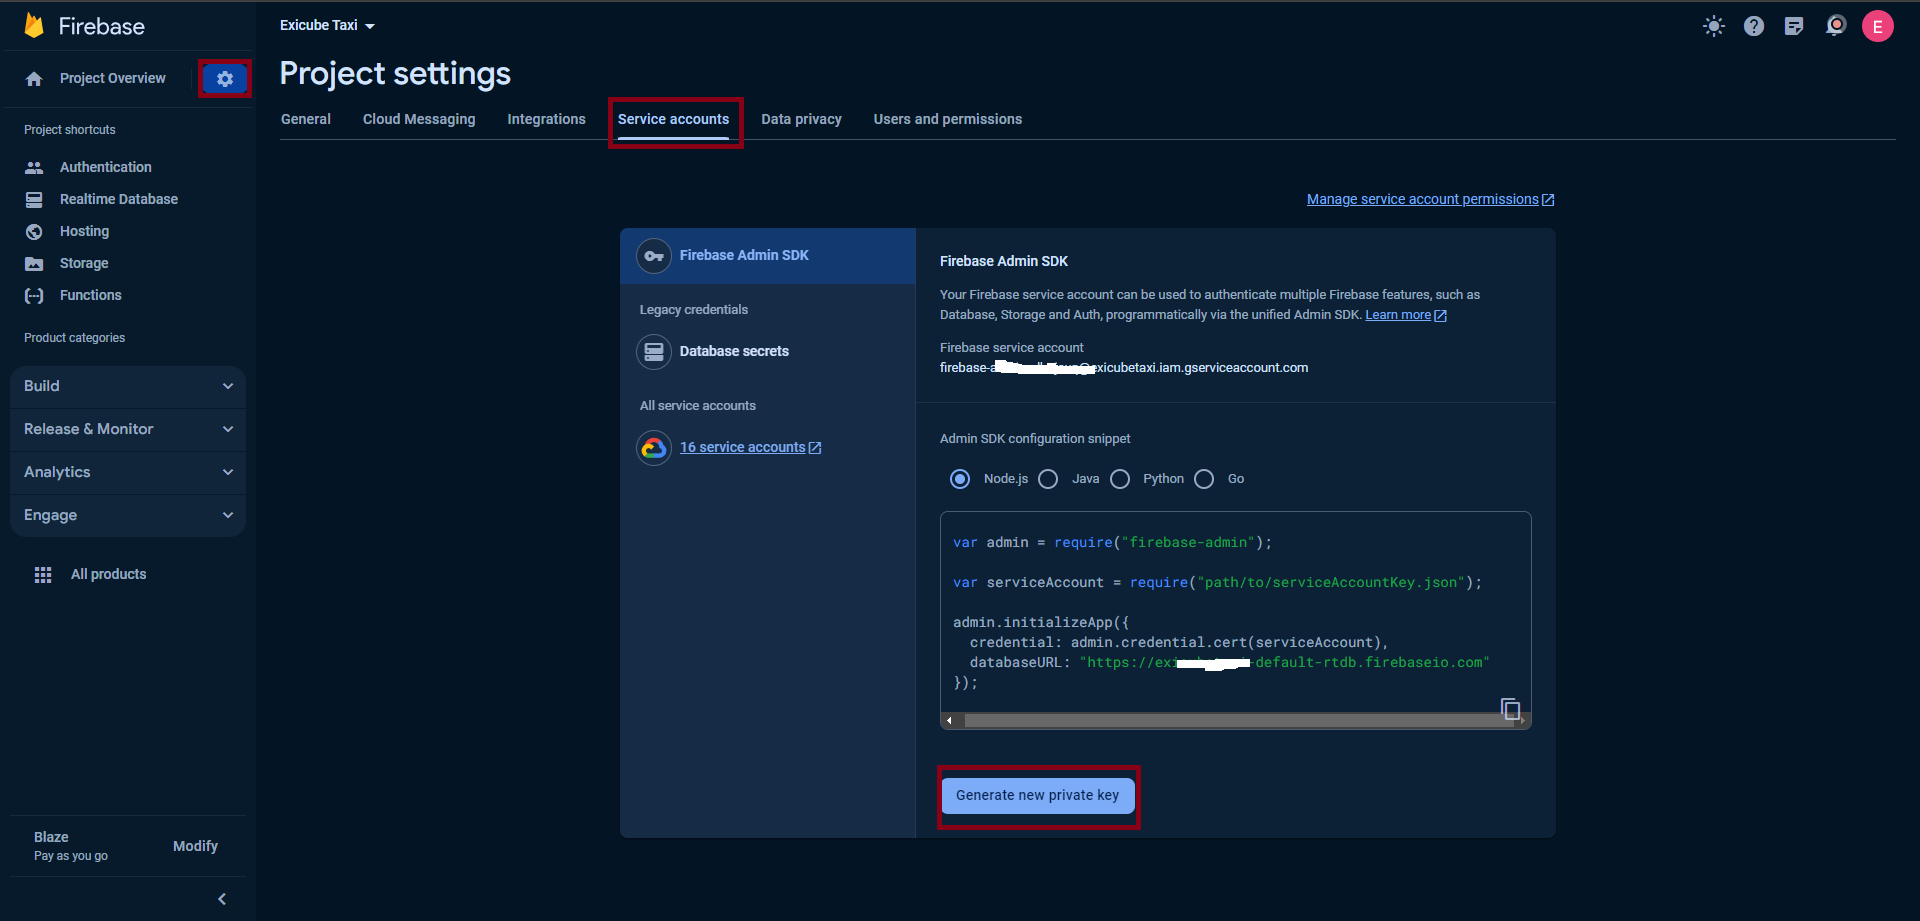Viewport: 1920px width, 921px height.
Task: Copy the Admin SDK code snippet
Action: [x=1510, y=709]
